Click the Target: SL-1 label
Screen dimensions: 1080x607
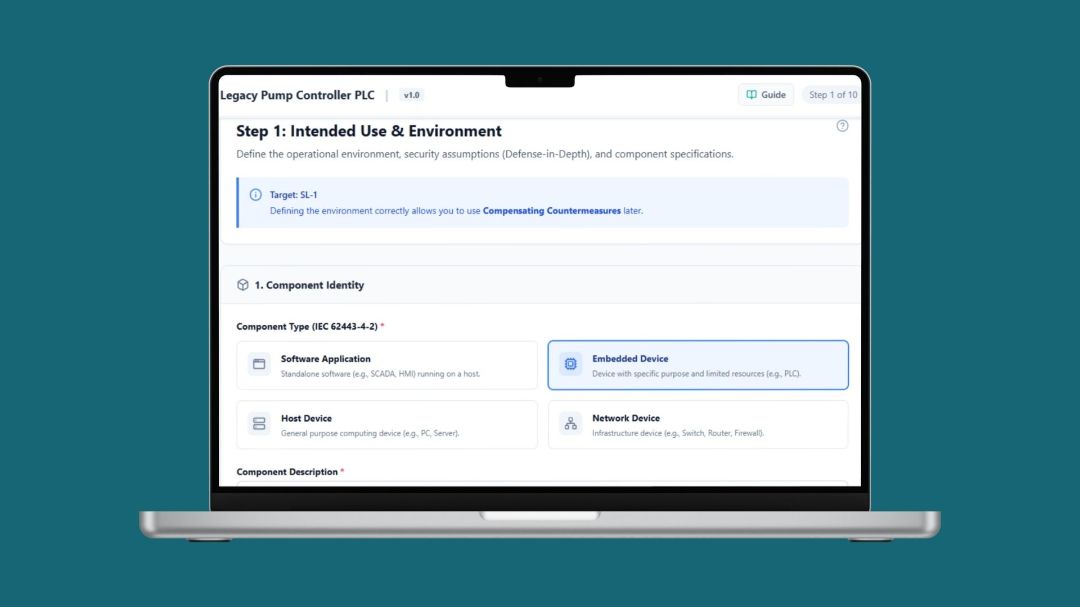[293, 195]
